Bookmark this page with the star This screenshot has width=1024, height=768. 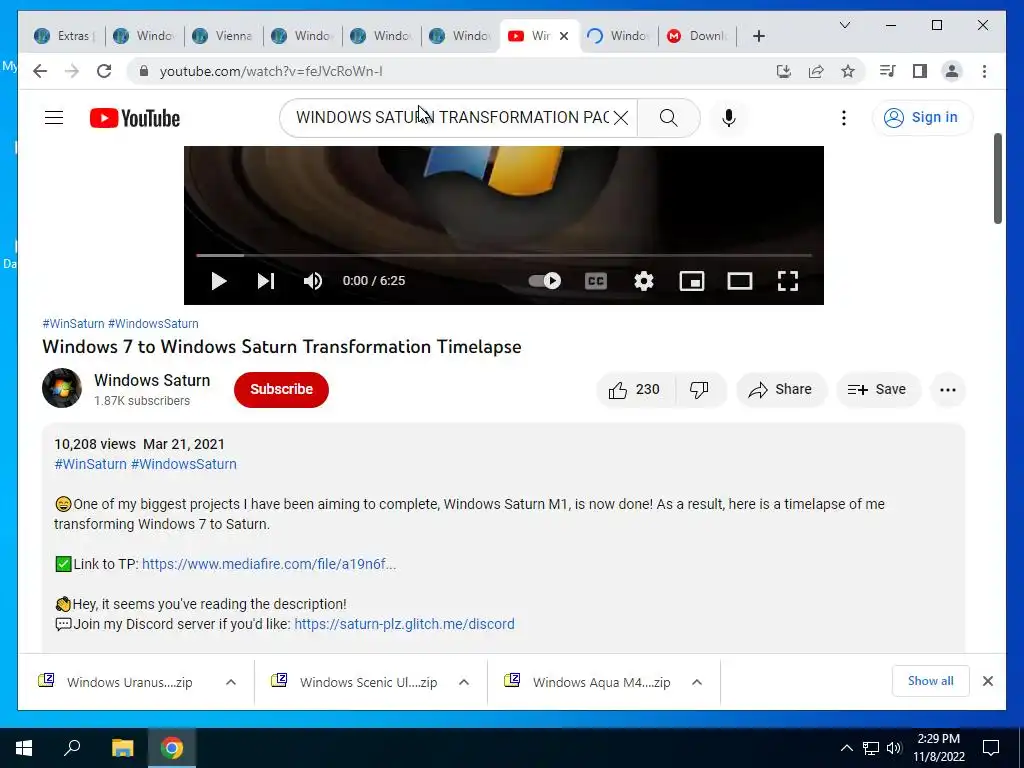tap(848, 71)
